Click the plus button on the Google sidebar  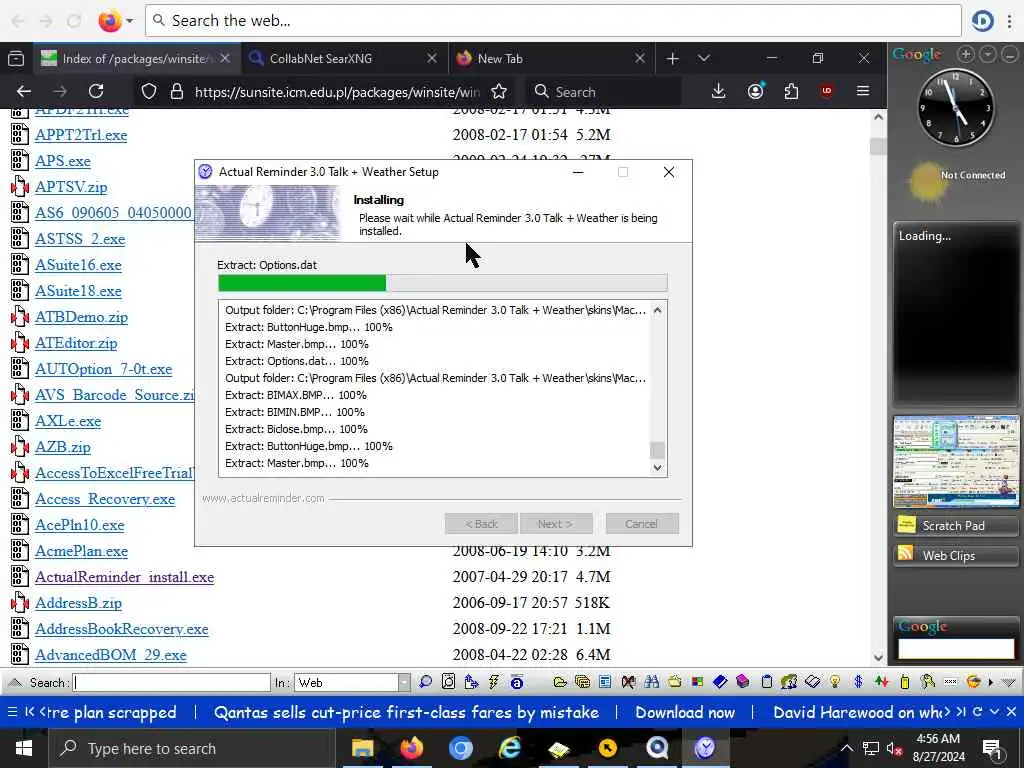pos(966,54)
